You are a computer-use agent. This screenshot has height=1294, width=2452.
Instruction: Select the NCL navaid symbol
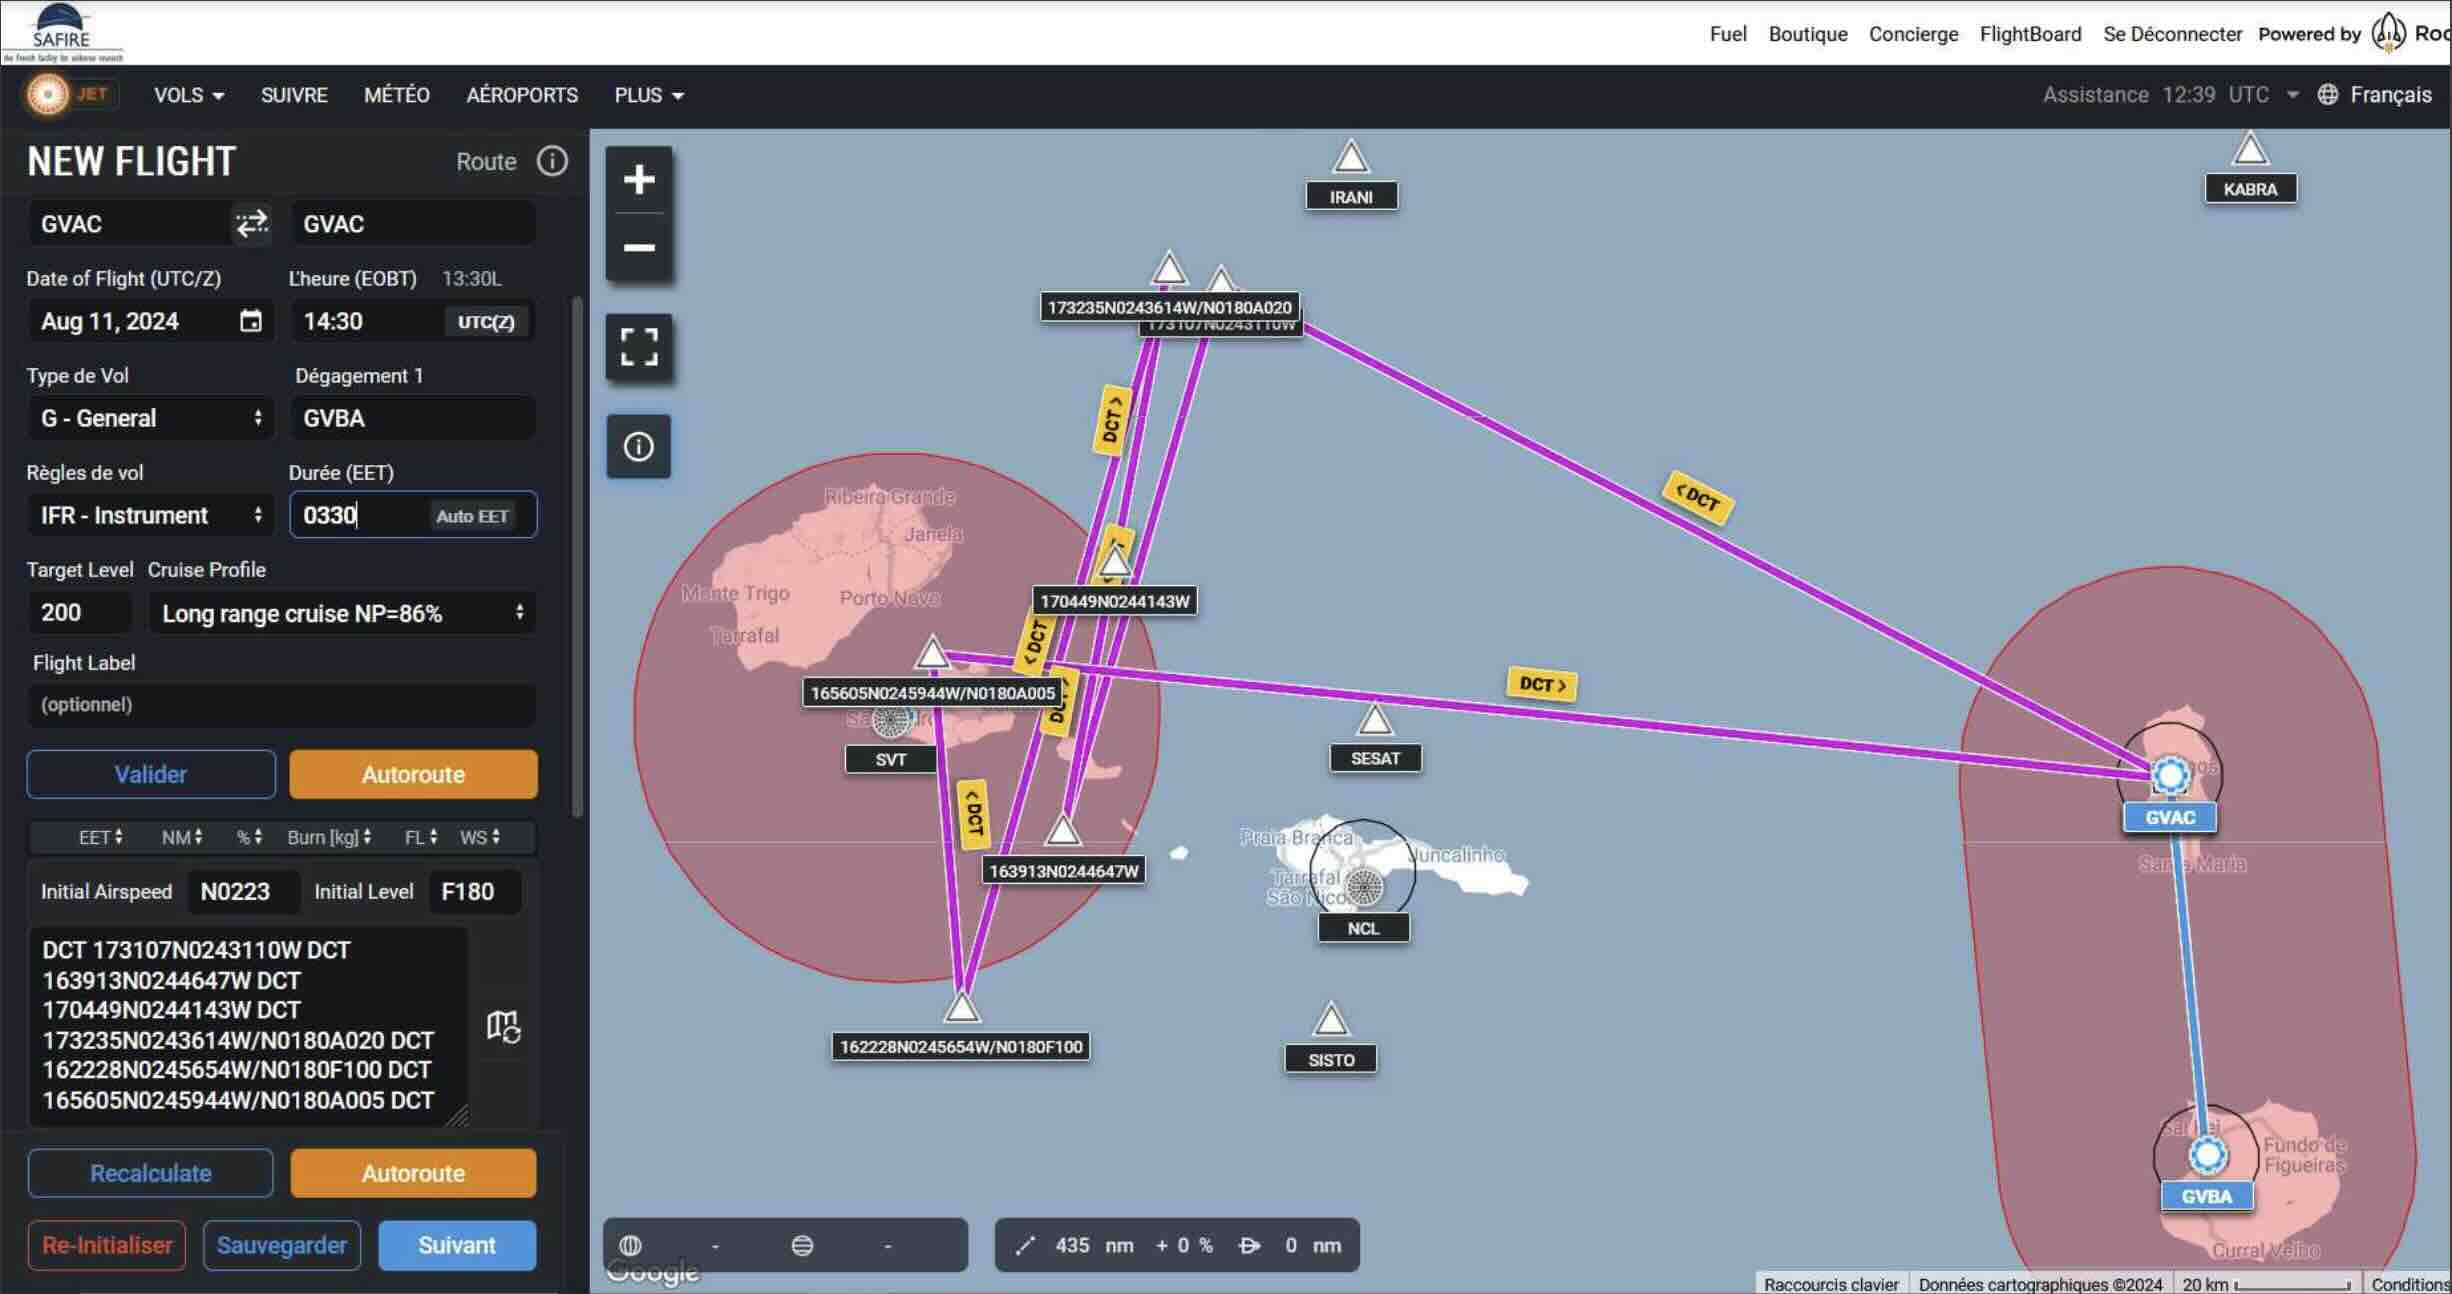(x=1363, y=885)
